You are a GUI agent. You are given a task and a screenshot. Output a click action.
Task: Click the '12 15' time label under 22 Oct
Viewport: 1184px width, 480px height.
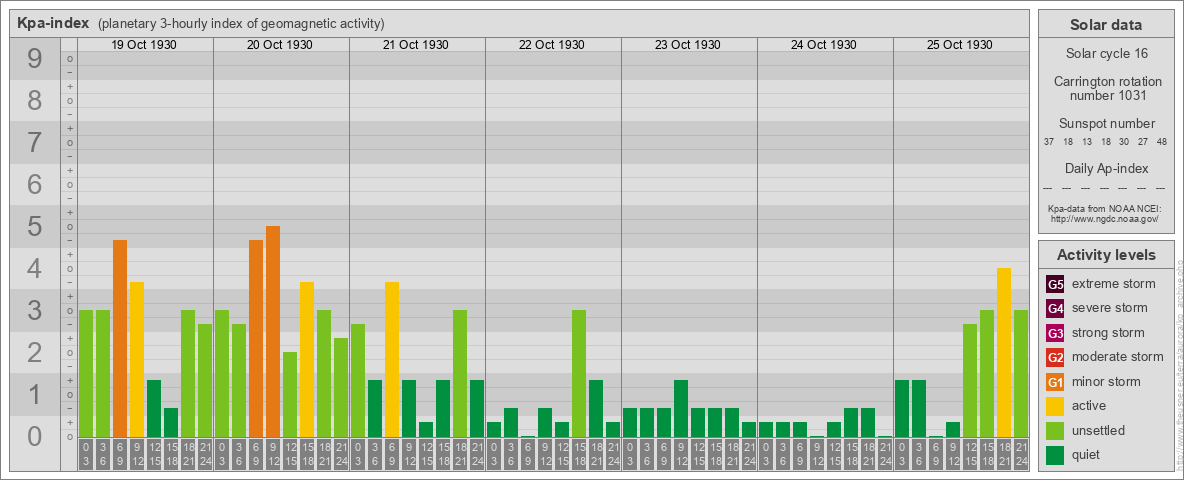point(562,455)
